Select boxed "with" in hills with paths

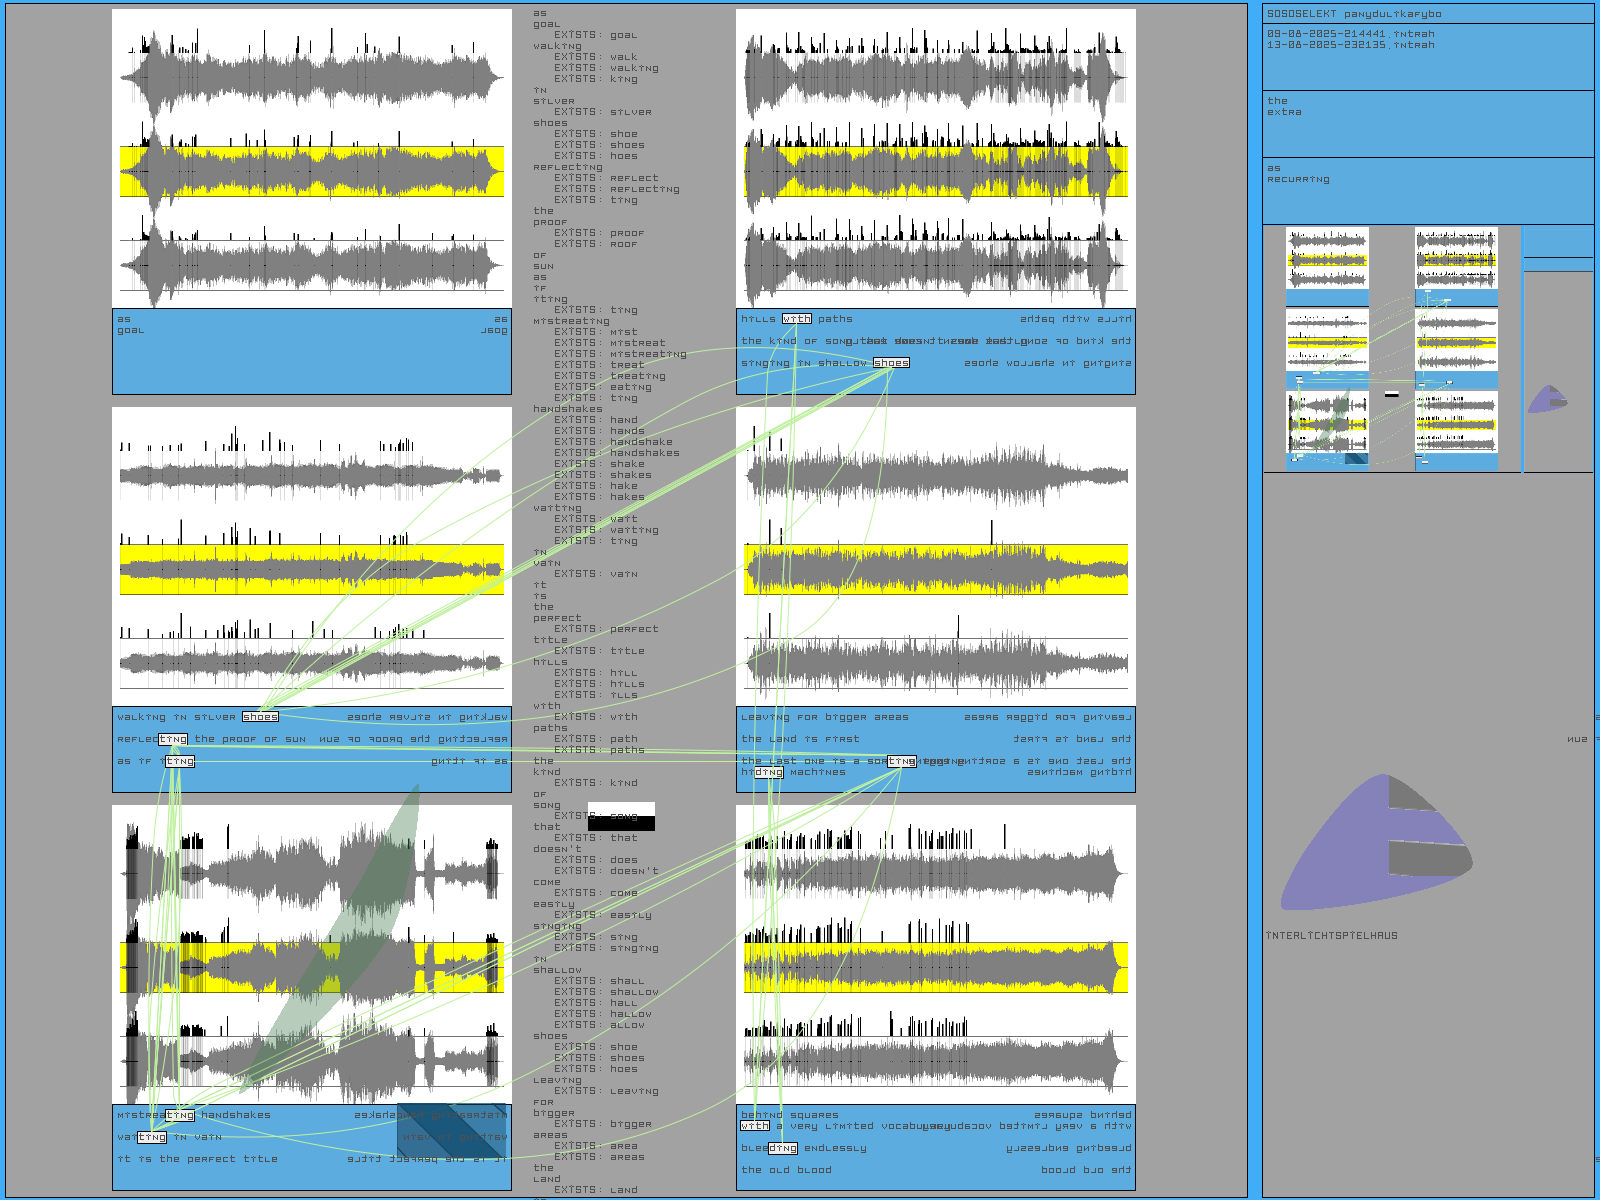pos(796,319)
